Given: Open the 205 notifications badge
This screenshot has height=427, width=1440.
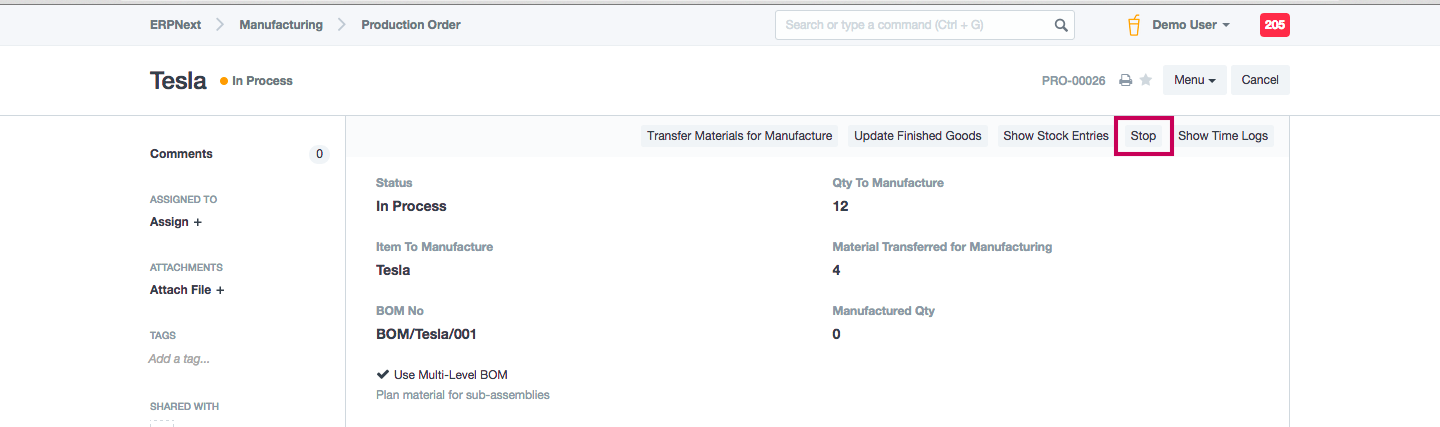Looking at the screenshot, I should pos(1274,25).
